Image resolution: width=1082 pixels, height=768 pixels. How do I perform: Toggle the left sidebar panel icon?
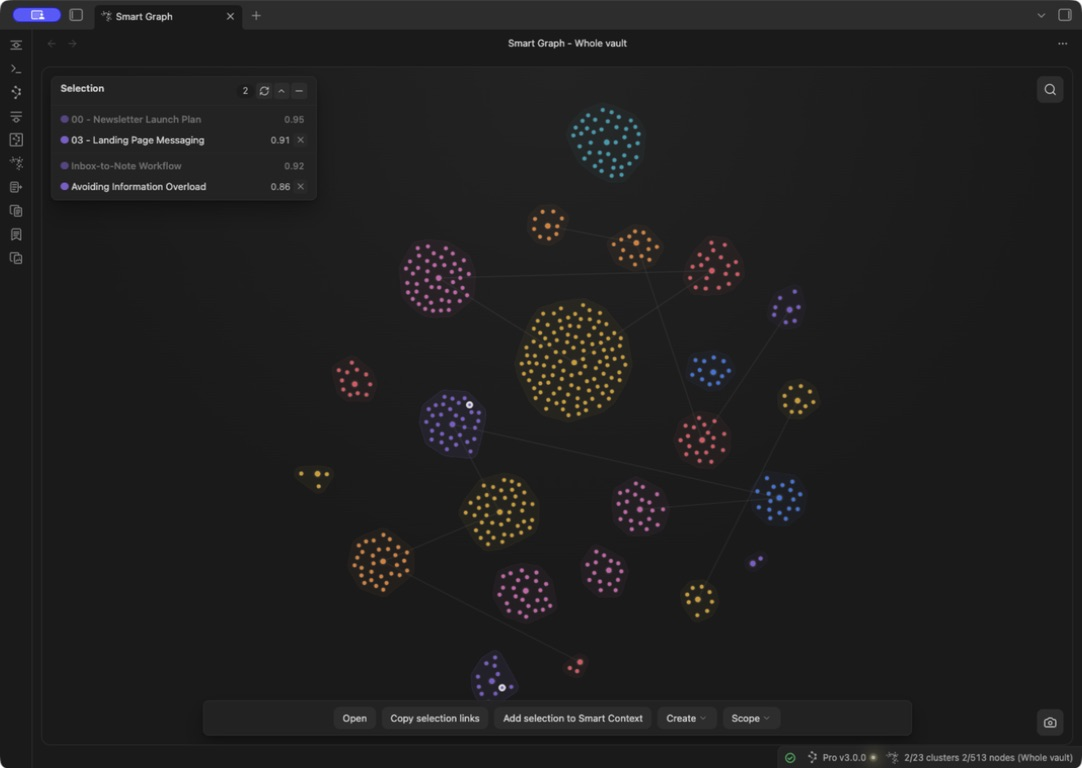pos(76,15)
